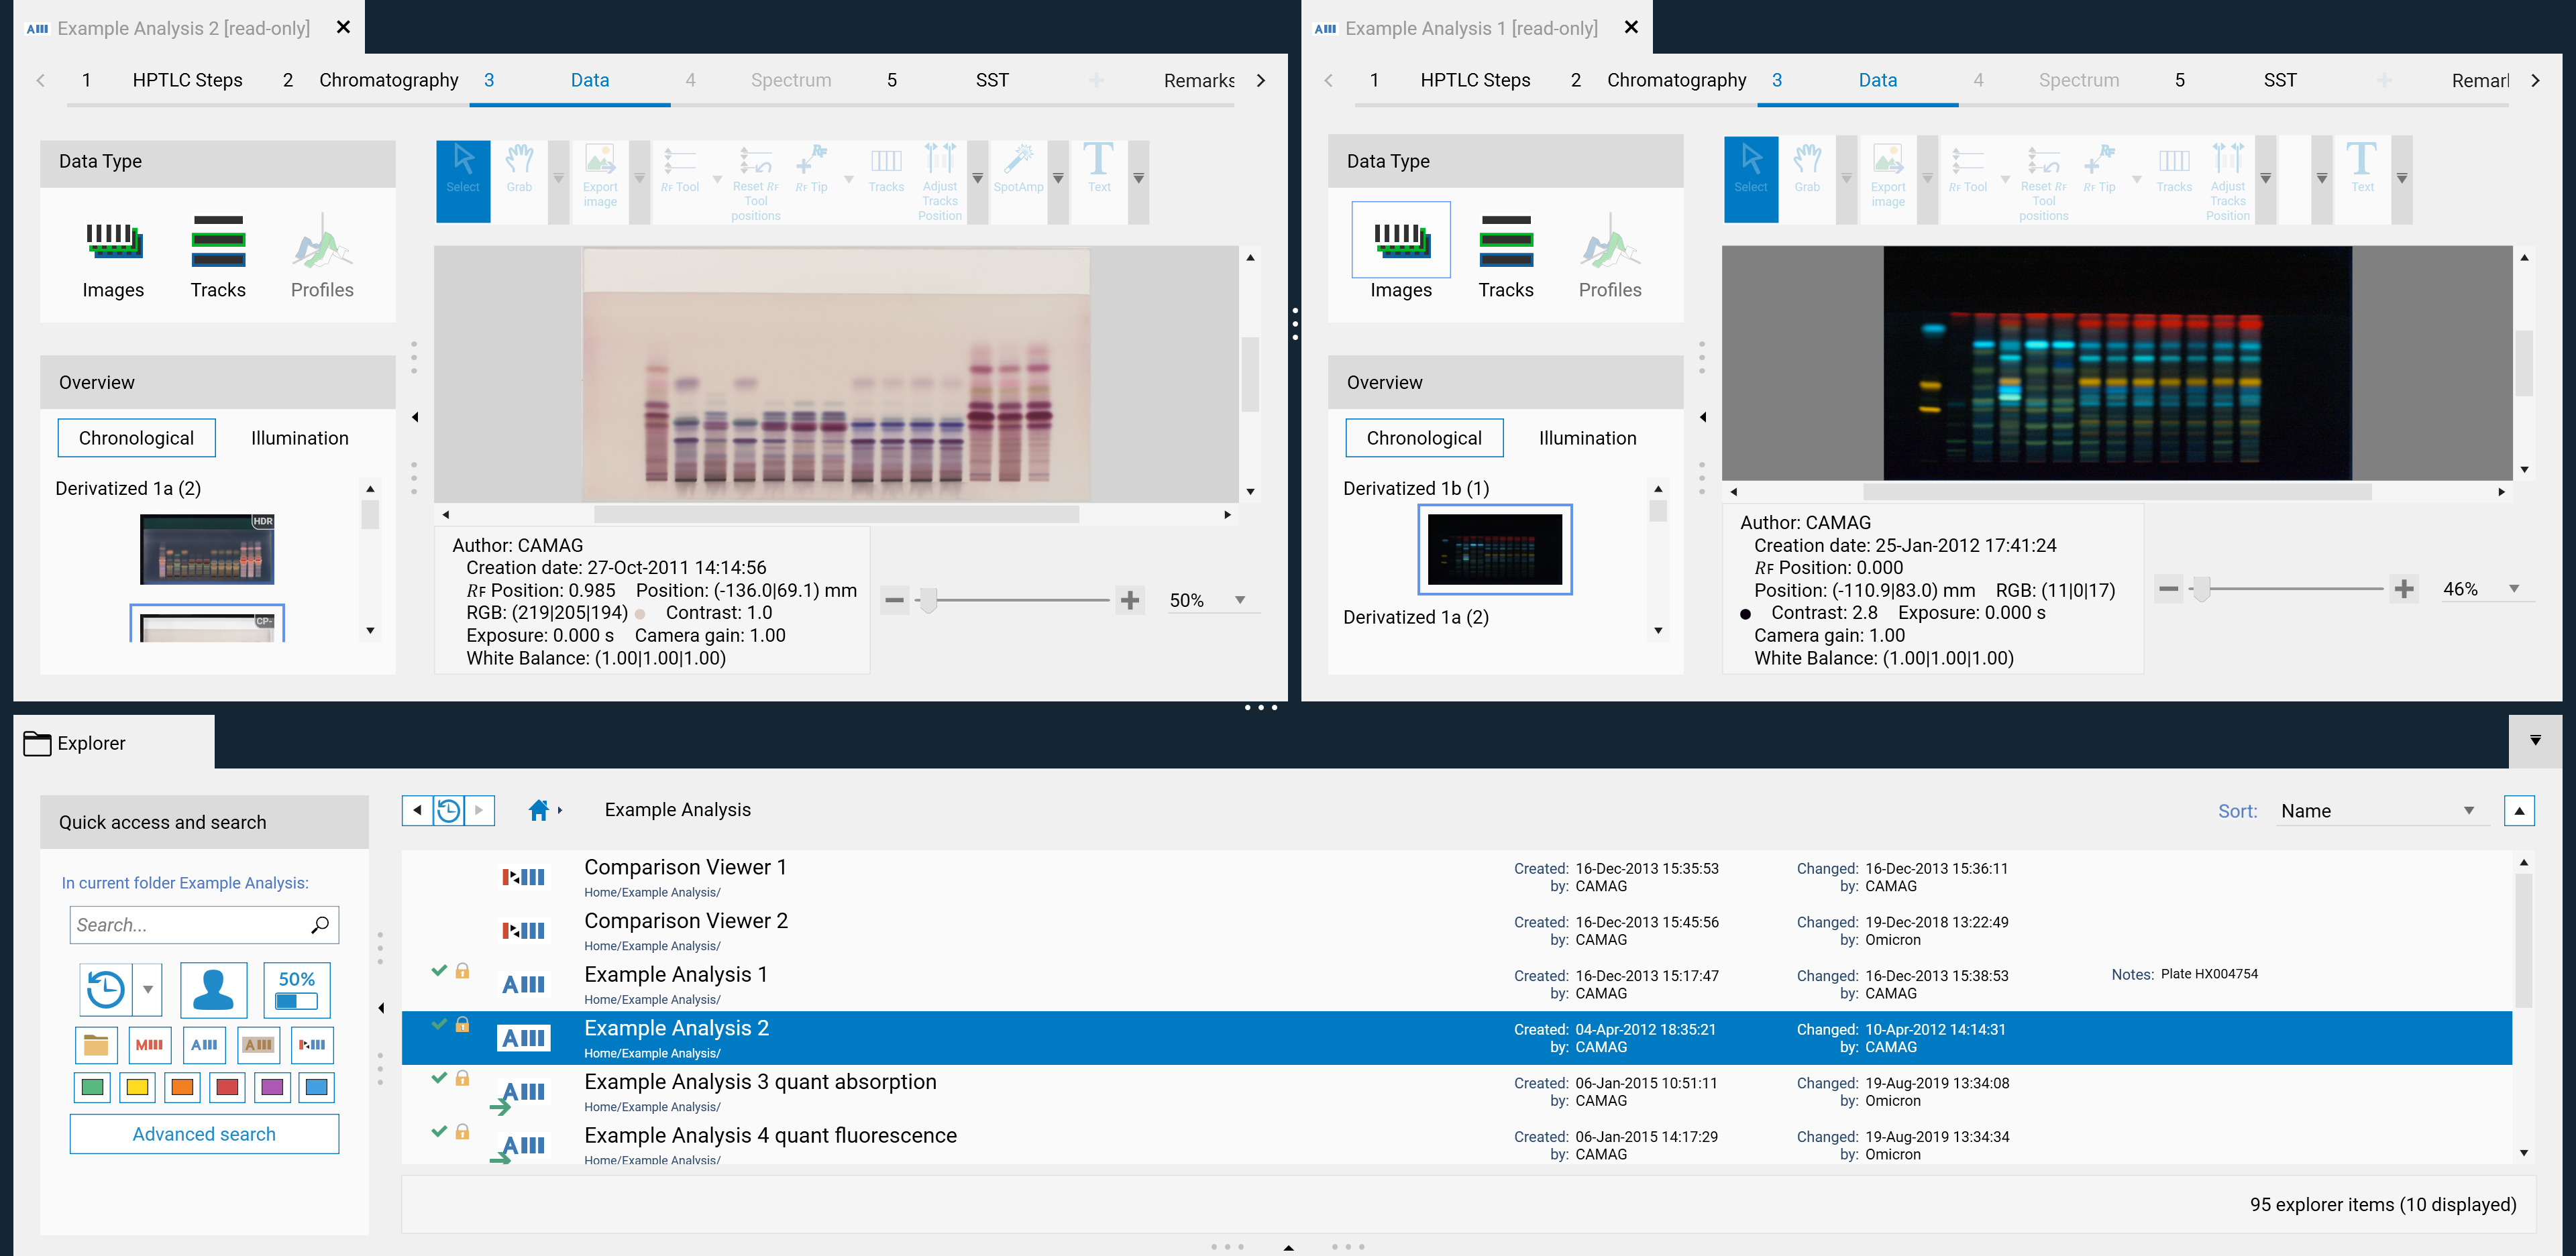
Task: Select the Derivatized 1b thumbnail
Action: coord(1494,549)
